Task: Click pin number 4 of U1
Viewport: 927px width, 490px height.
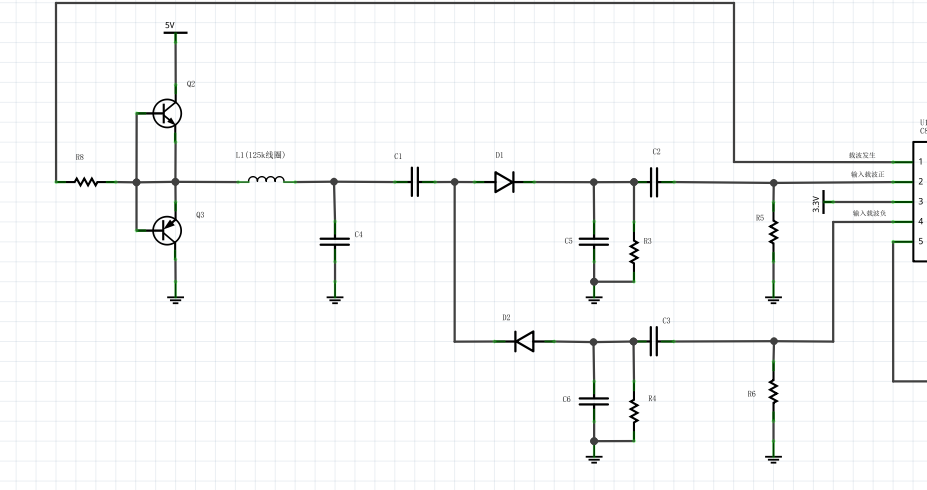Action: [920, 221]
